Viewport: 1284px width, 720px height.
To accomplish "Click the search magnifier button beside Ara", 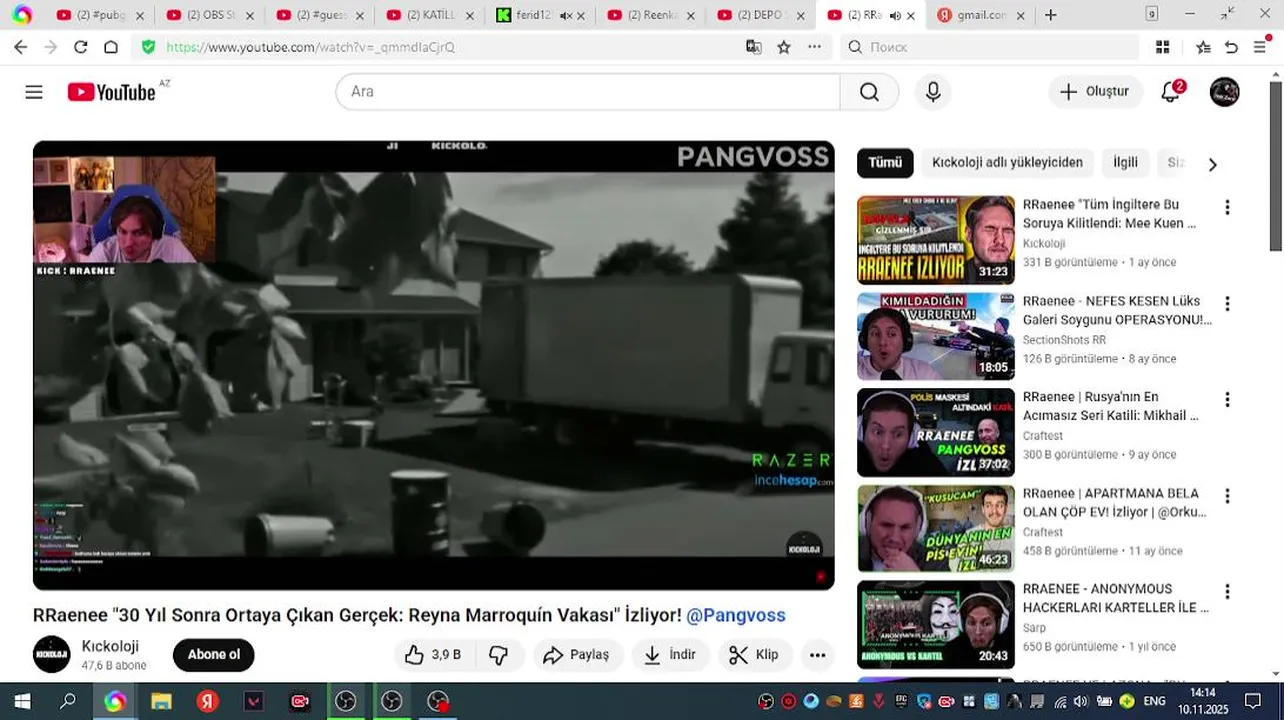I will [x=869, y=92].
